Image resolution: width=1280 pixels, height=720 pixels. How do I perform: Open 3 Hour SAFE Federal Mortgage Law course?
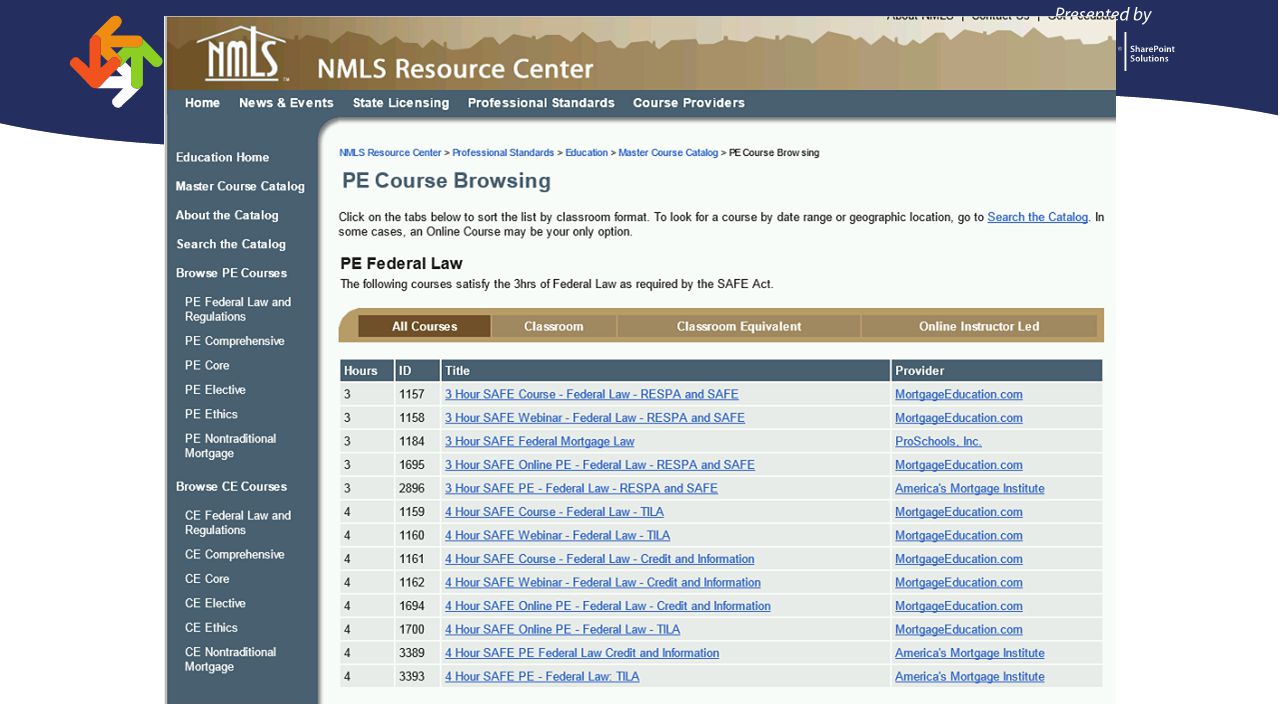tap(540, 441)
